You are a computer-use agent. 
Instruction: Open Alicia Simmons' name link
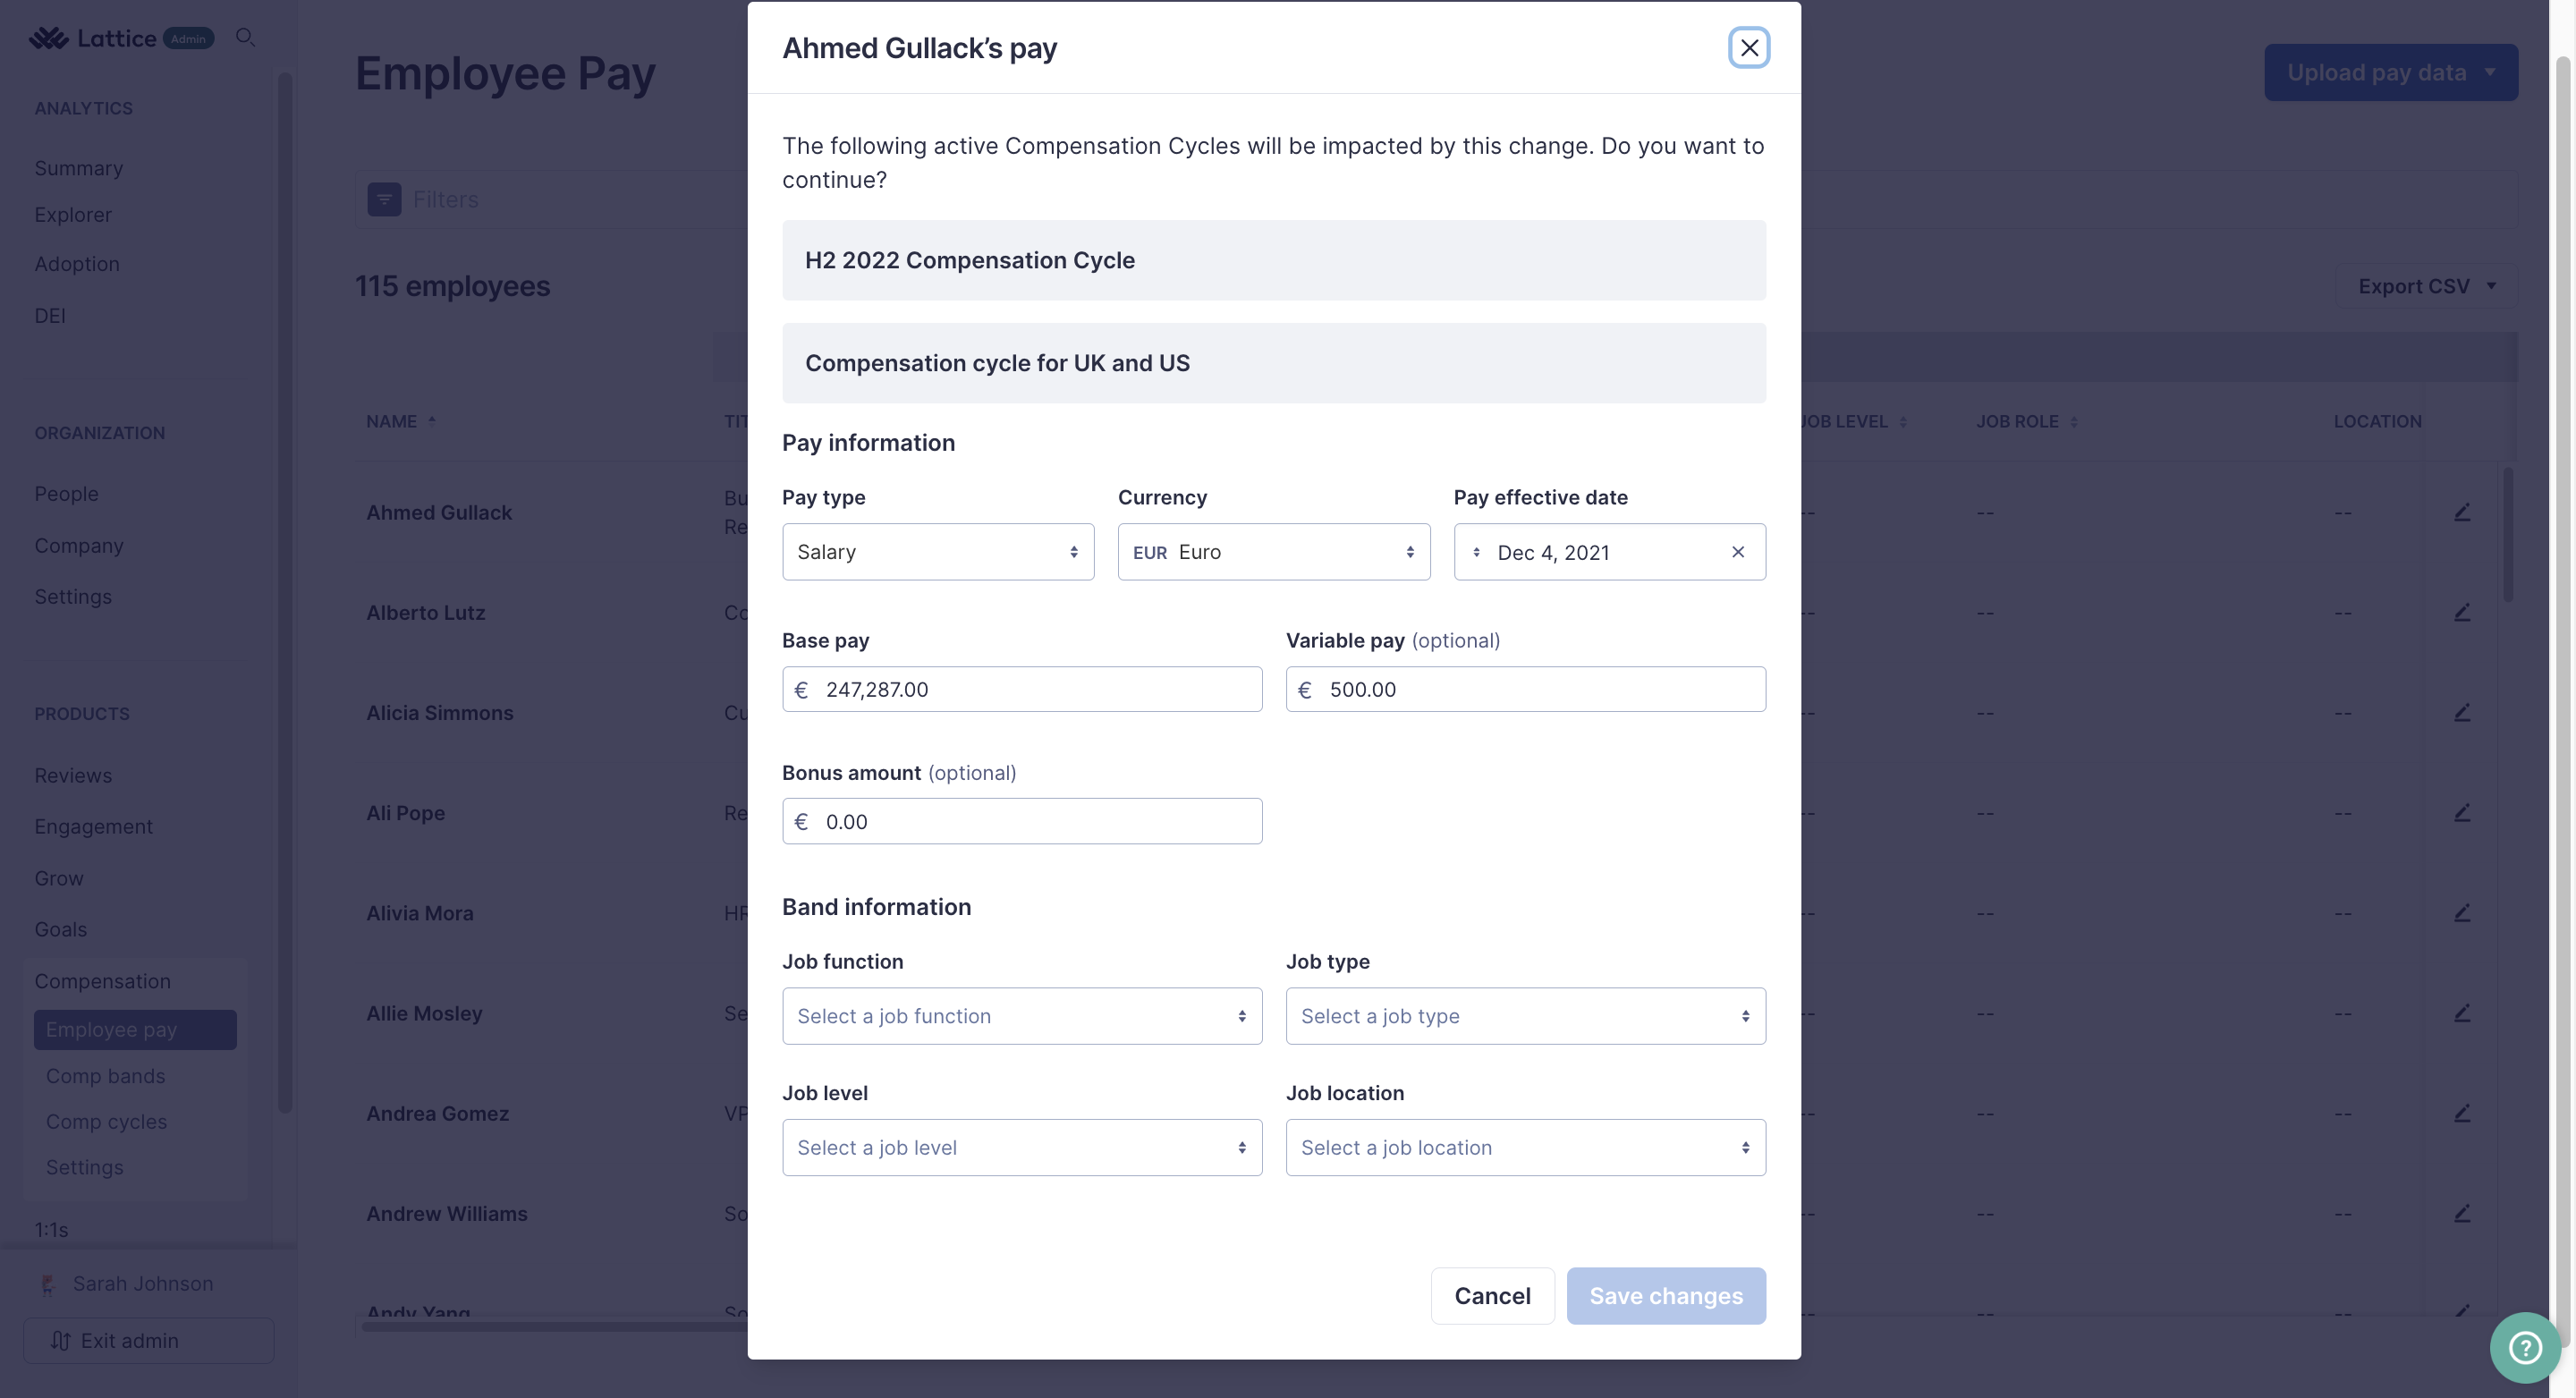(440, 712)
